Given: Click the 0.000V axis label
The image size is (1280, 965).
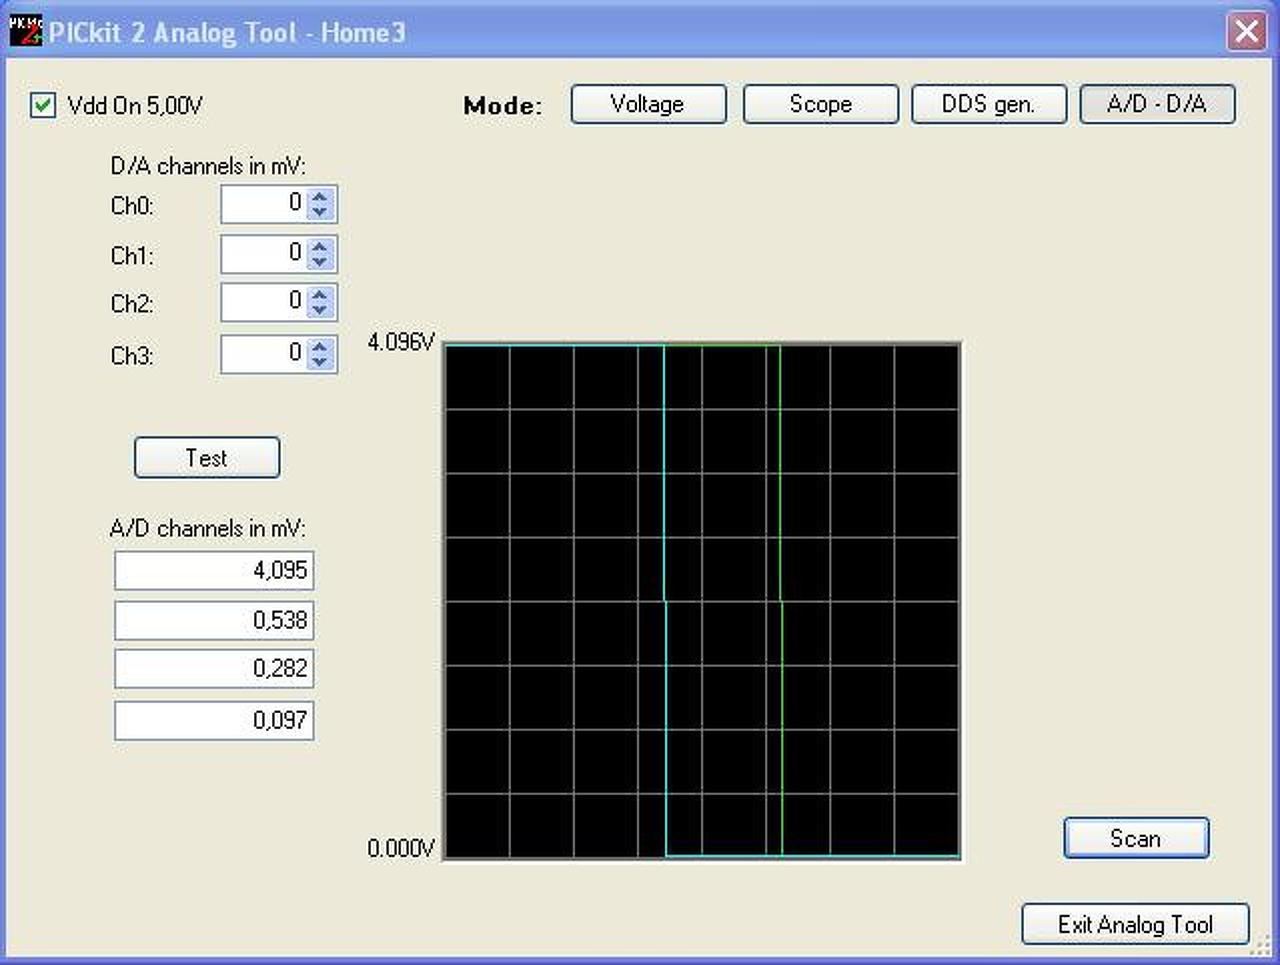Looking at the screenshot, I should click(401, 848).
